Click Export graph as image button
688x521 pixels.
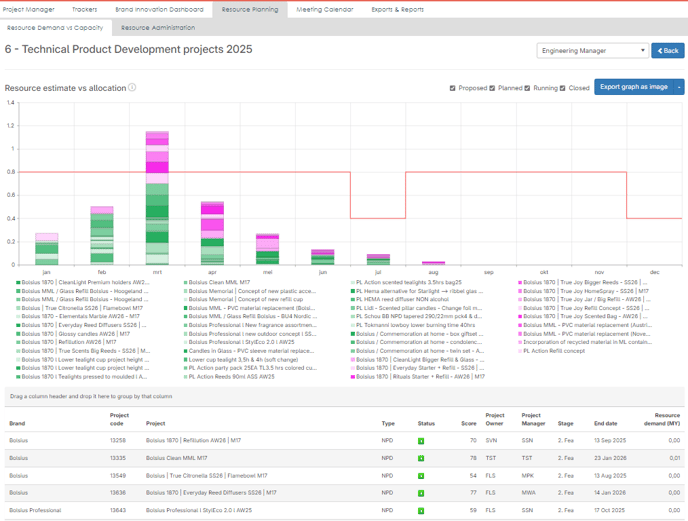tap(634, 87)
